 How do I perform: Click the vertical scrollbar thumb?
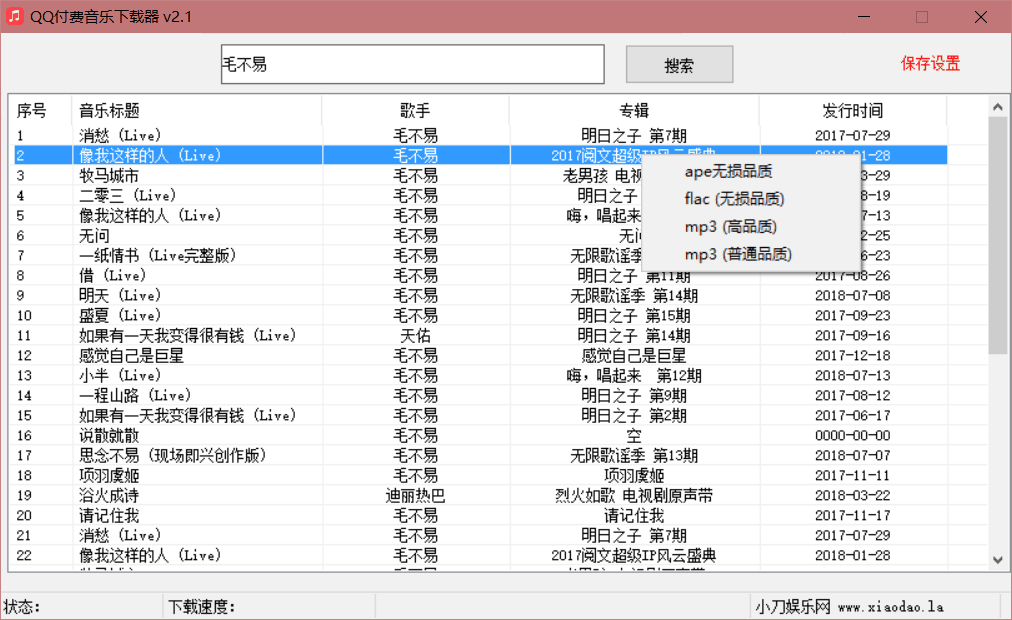pyautogui.click(x=997, y=235)
